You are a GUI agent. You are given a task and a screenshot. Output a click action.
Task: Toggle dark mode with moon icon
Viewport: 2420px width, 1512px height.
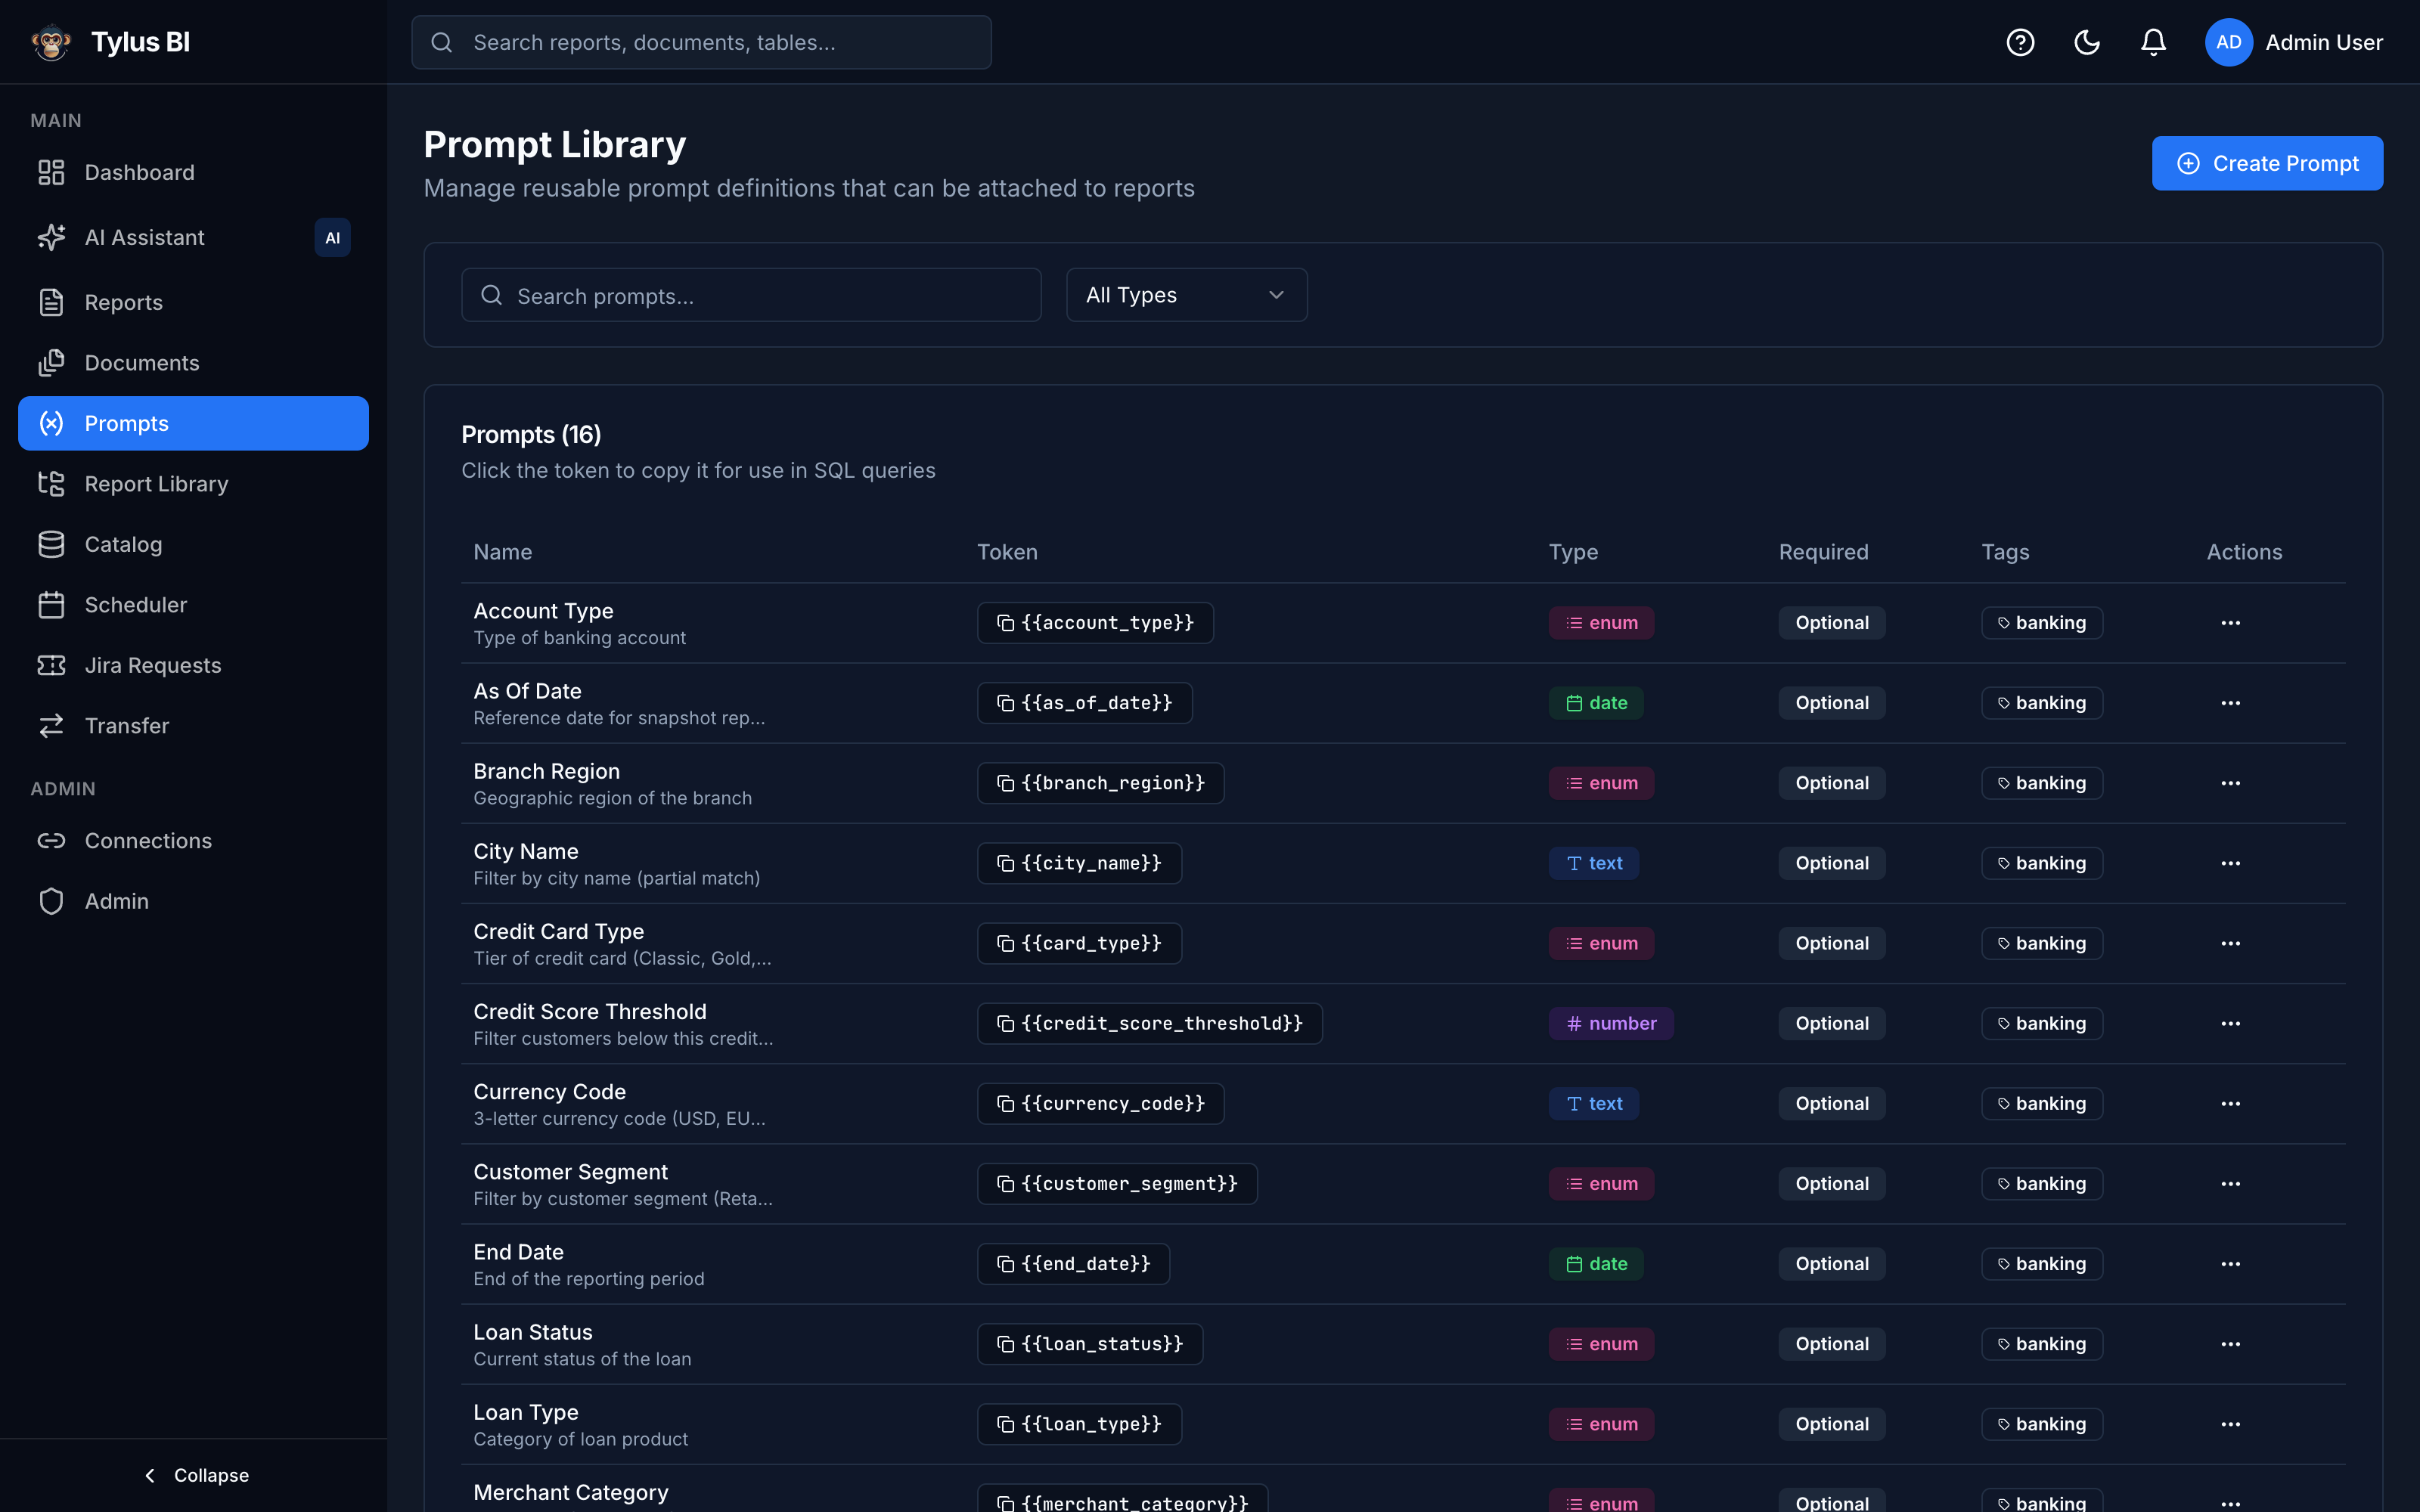pyautogui.click(x=2087, y=42)
